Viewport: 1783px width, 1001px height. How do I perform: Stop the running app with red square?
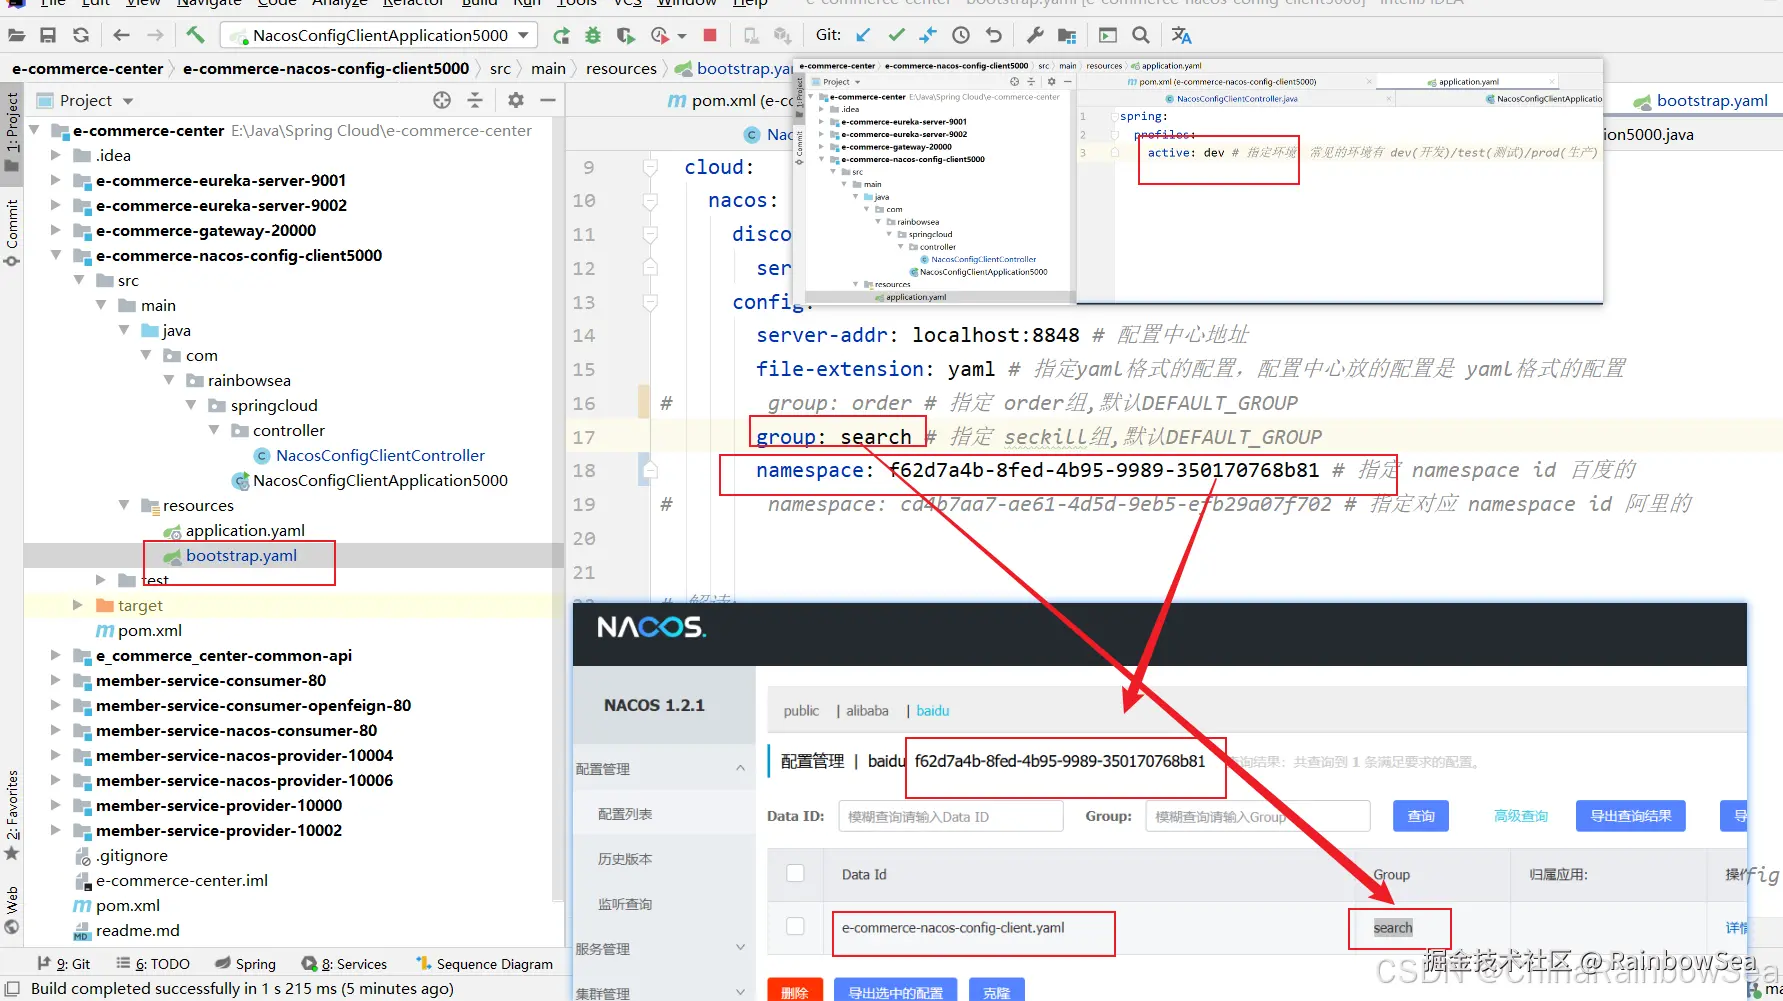(710, 36)
